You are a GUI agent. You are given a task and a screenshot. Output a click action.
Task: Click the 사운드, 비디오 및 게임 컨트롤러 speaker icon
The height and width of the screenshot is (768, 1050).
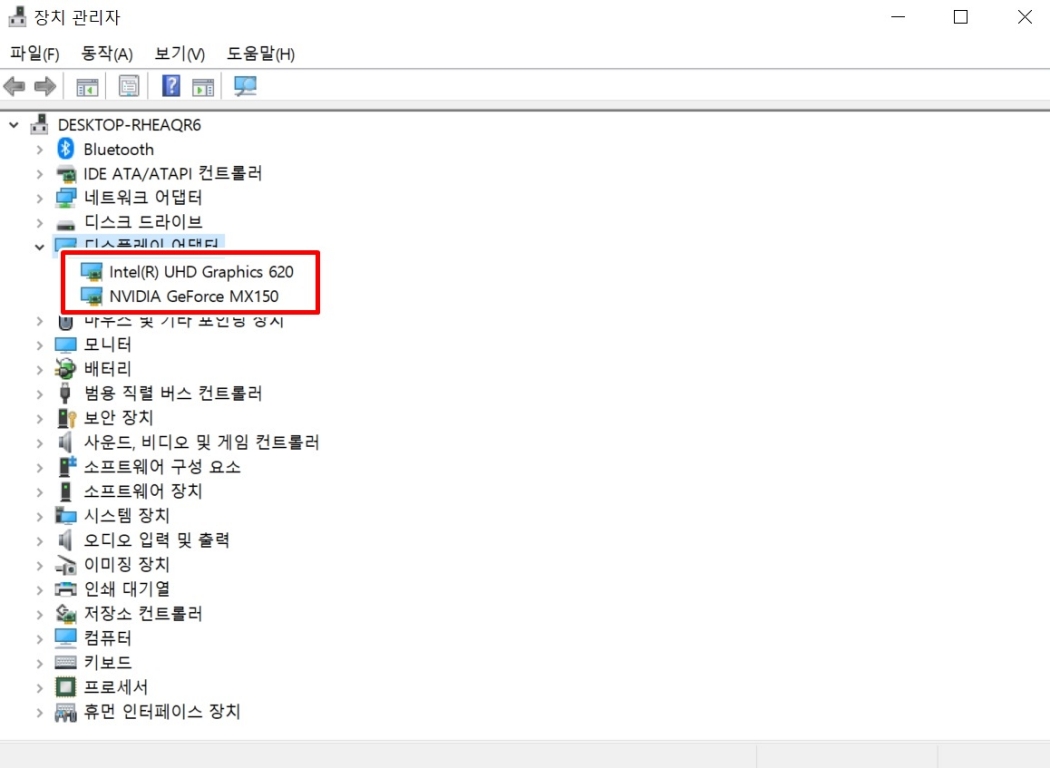tap(65, 442)
